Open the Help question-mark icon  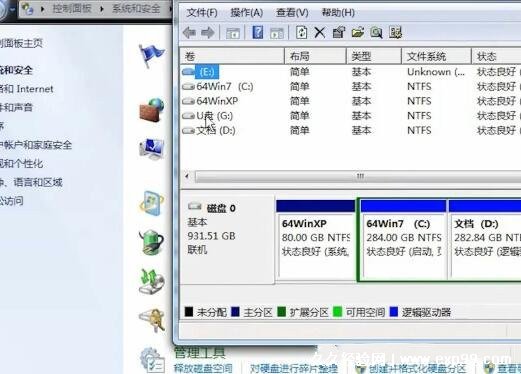258,33
